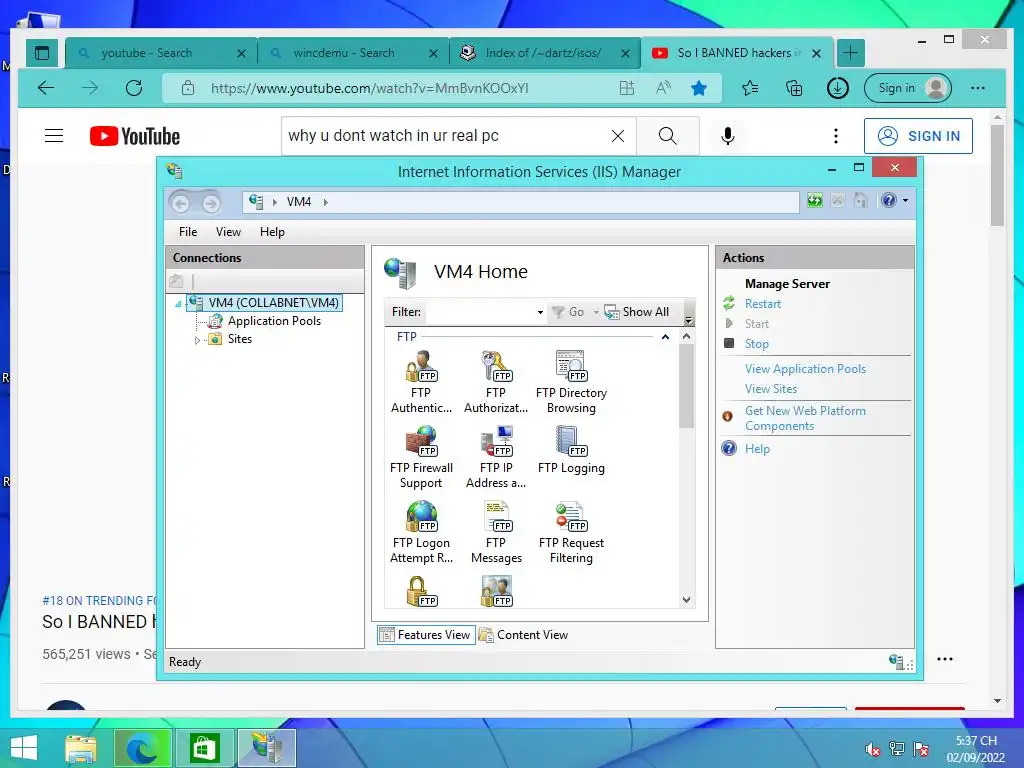Click the green refresh page icon

click(x=814, y=200)
